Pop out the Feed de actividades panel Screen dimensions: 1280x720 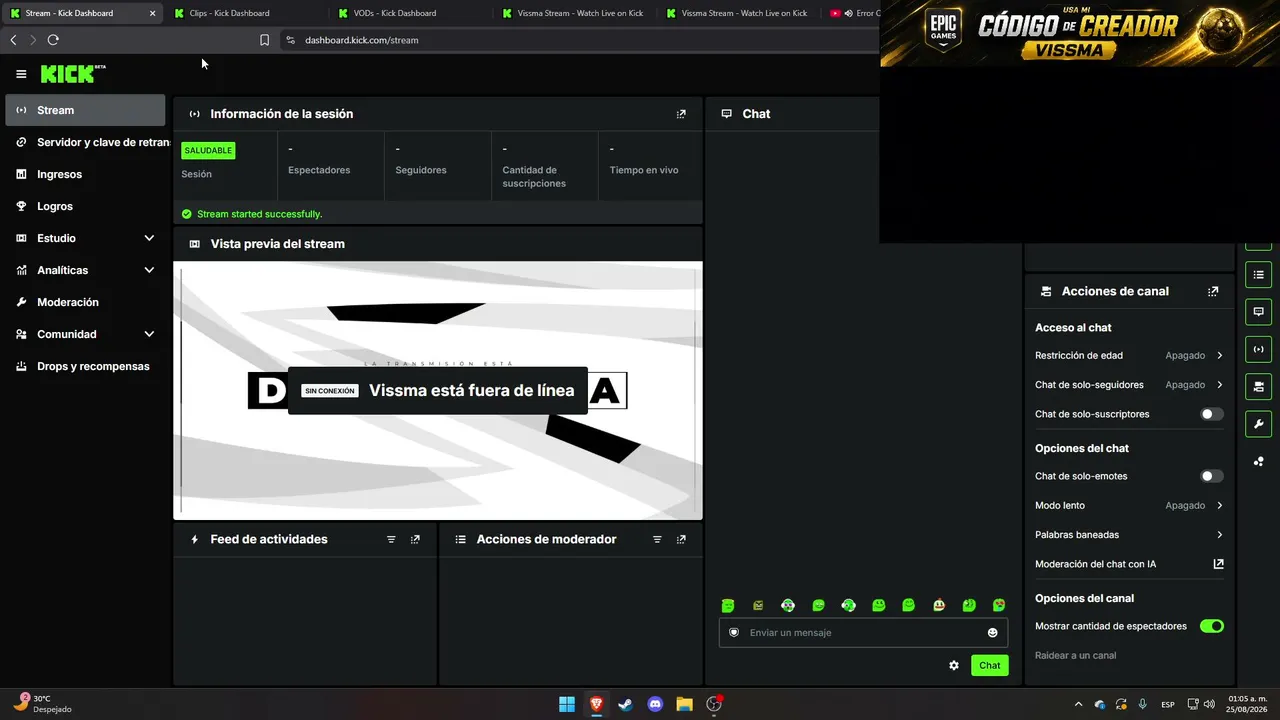pos(415,539)
